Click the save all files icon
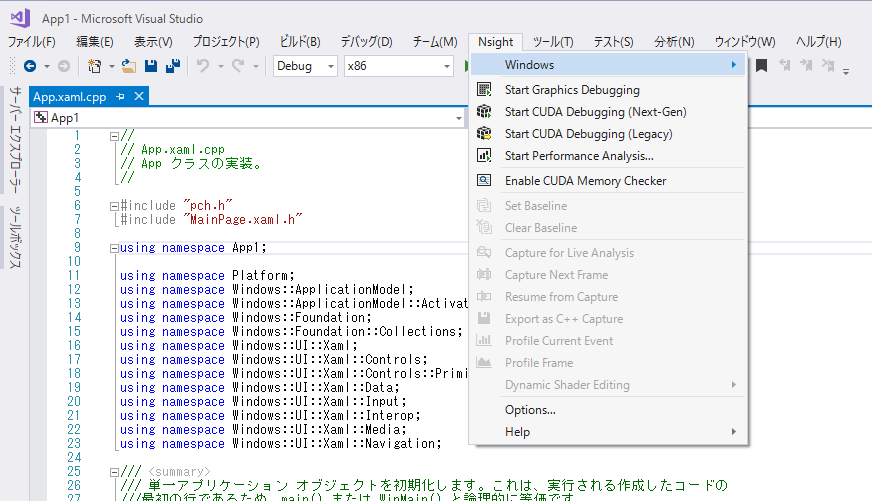This screenshot has height=501, width=872. pos(173,66)
